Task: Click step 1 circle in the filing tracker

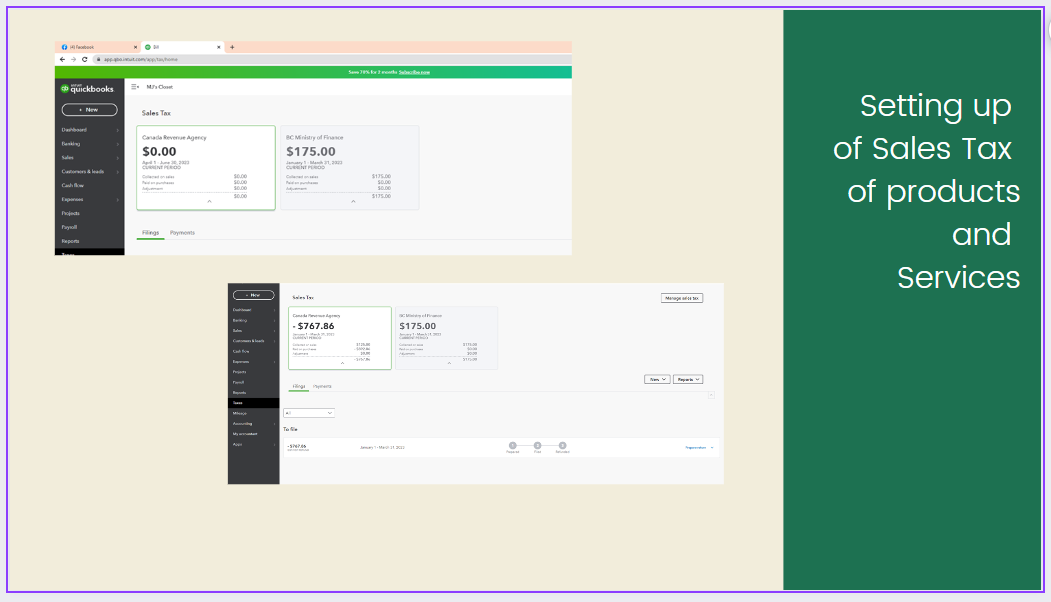Action: tap(513, 446)
